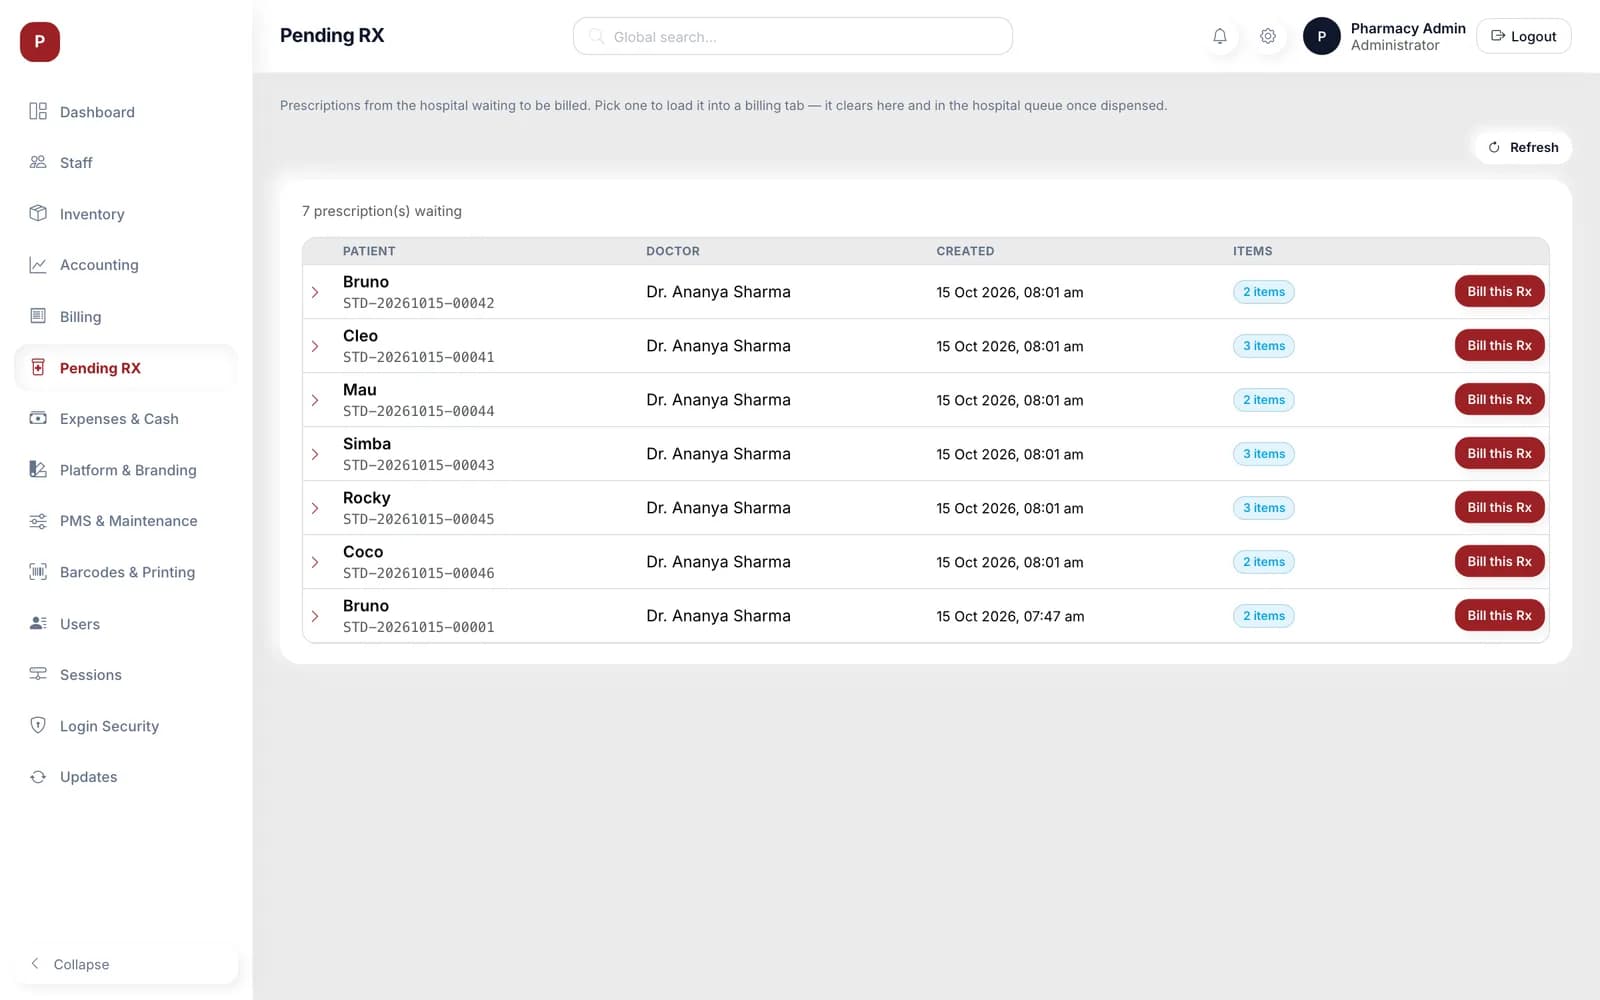Open settings gear icon in header

[x=1268, y=36]
